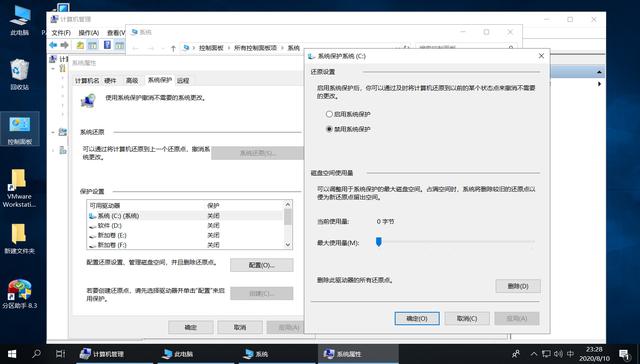Viewport: 640px width, 364px height.
Task: Click the blue help icon in 计算机管理 toolbar
Action: tap(107, 45)
